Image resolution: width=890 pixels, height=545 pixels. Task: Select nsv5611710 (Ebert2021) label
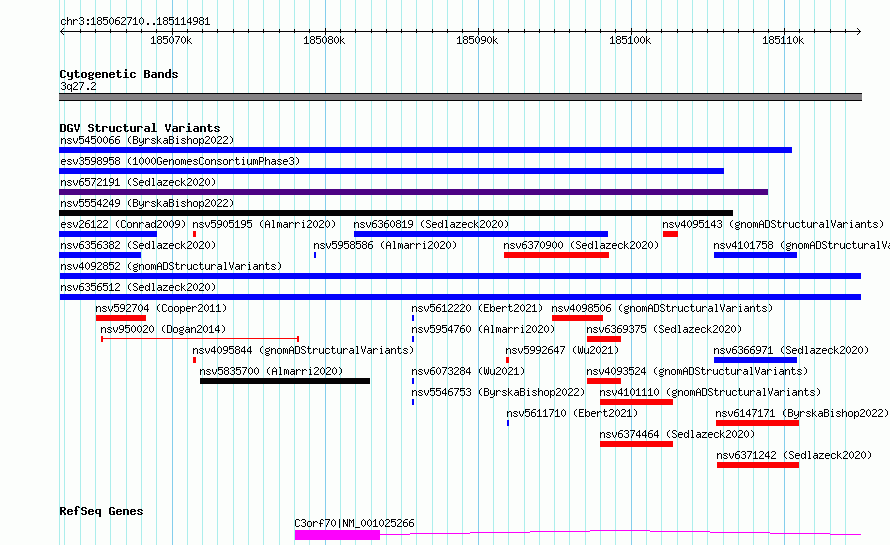(x=572, y=413)
